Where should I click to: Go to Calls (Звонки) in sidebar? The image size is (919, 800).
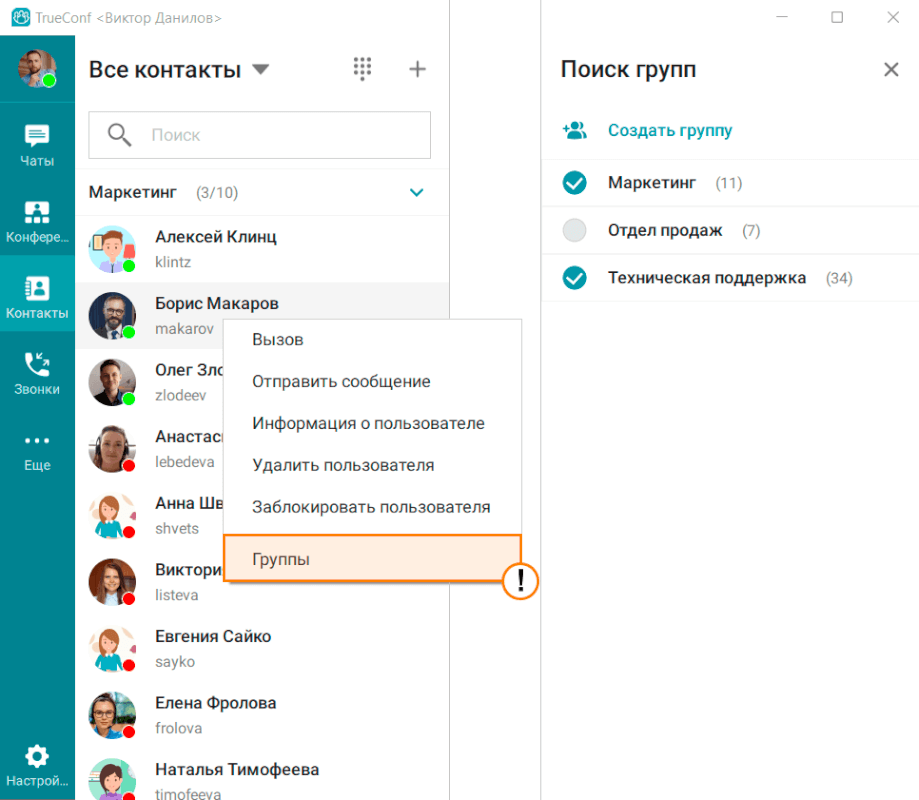coord(37,372)
